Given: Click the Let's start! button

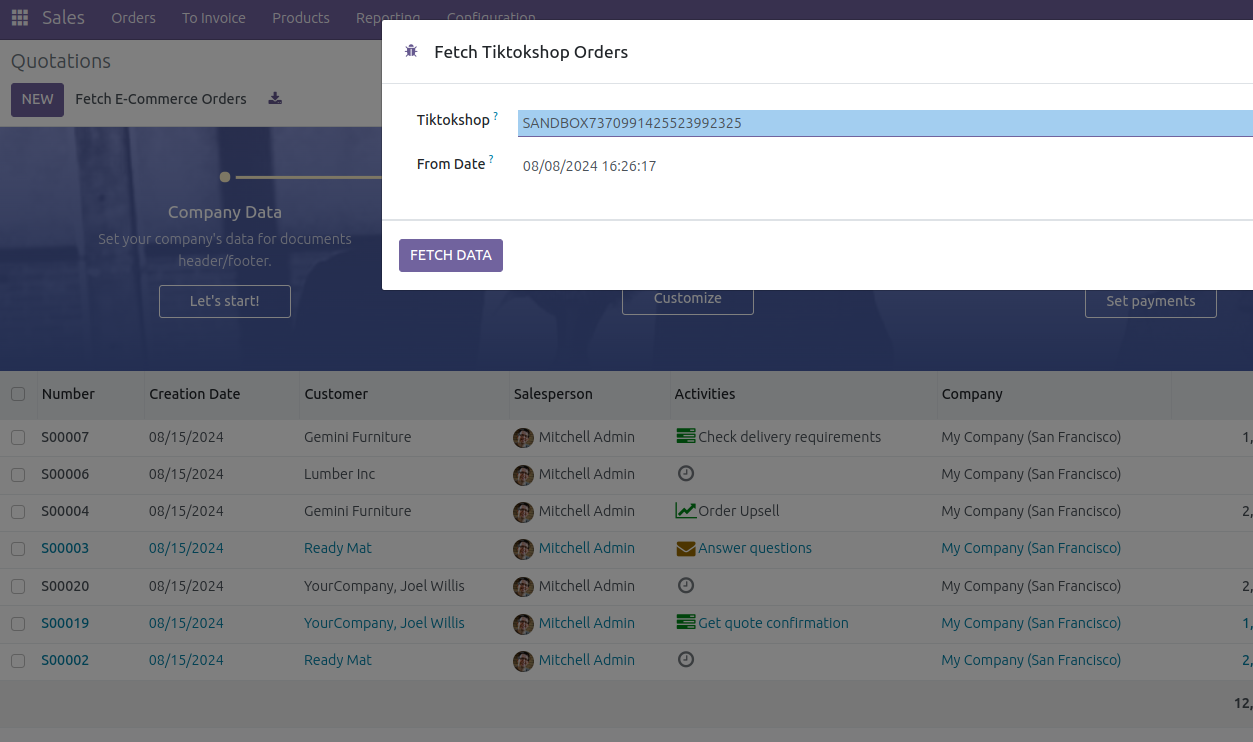Looking at the screenshot, I should (224, 301).
